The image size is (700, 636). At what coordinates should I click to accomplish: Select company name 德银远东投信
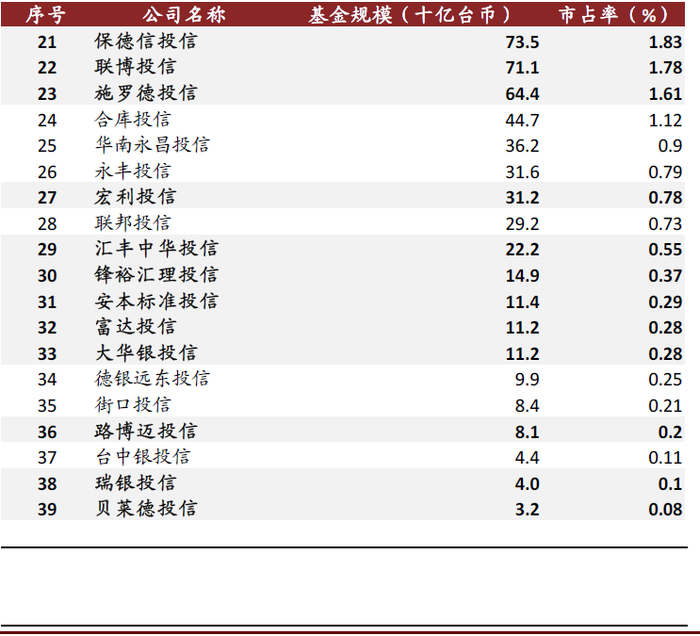tap(152, 379)
